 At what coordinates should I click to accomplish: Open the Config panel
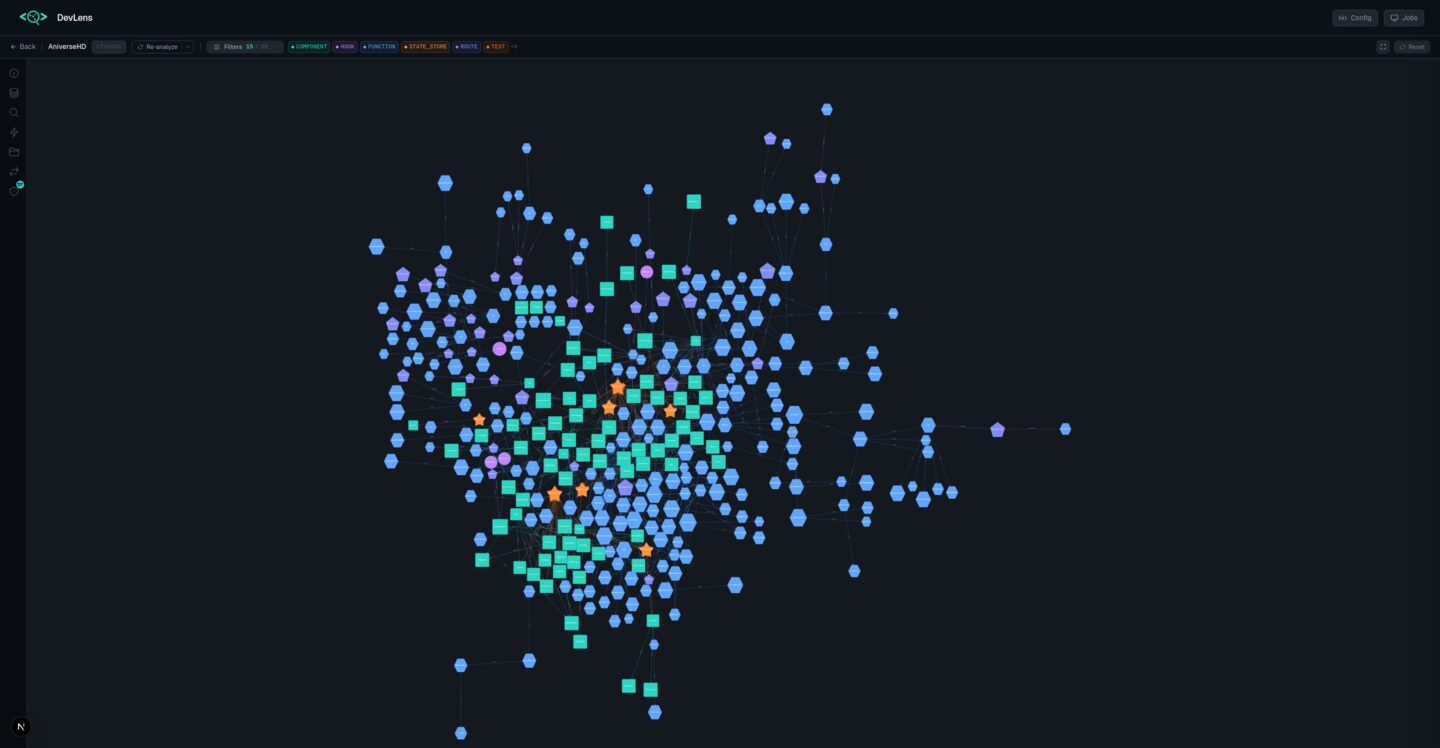pyautogui.click(x=1355, y=18)
